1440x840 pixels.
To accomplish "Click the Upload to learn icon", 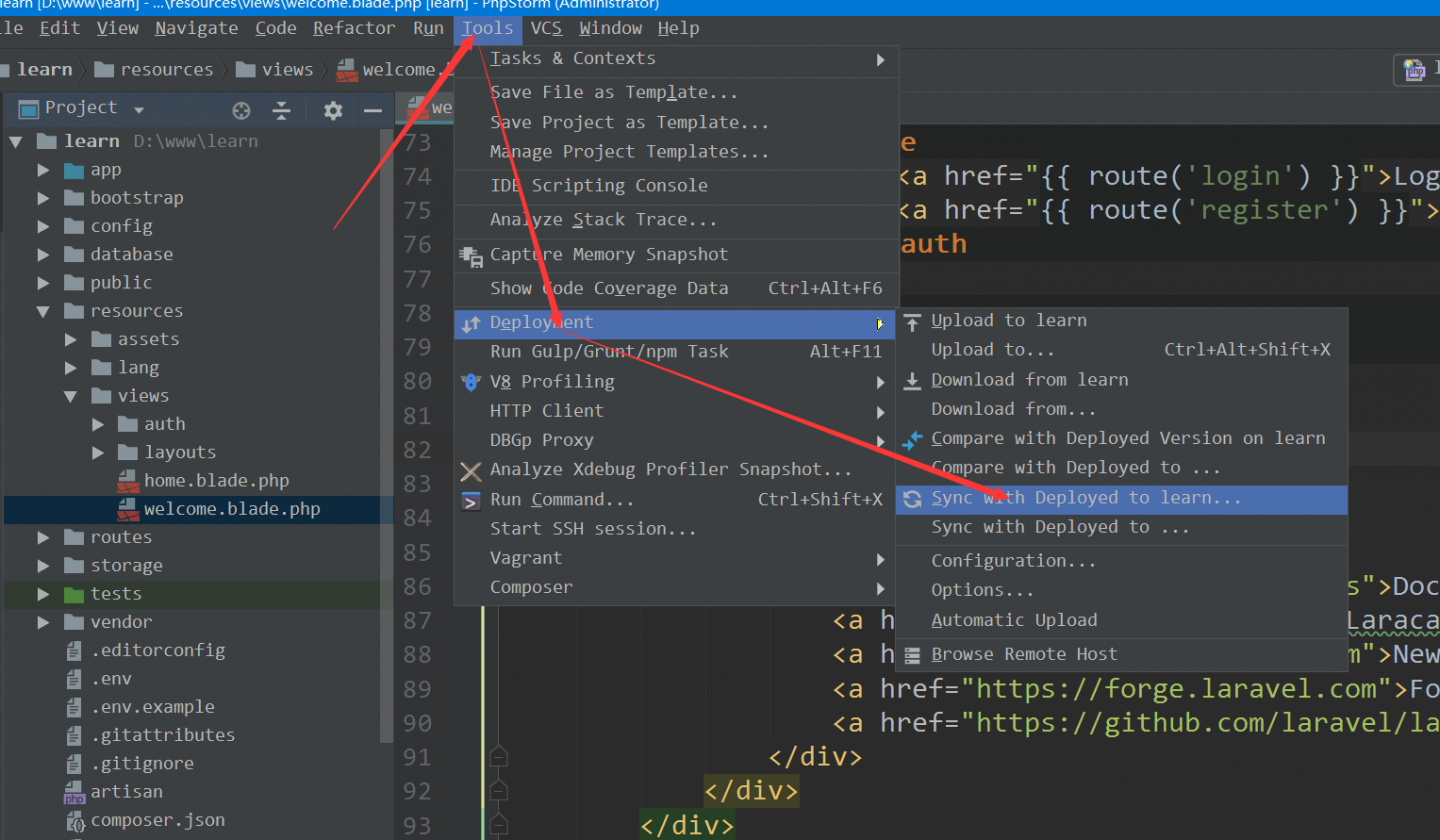I will [x=912, y=321].
